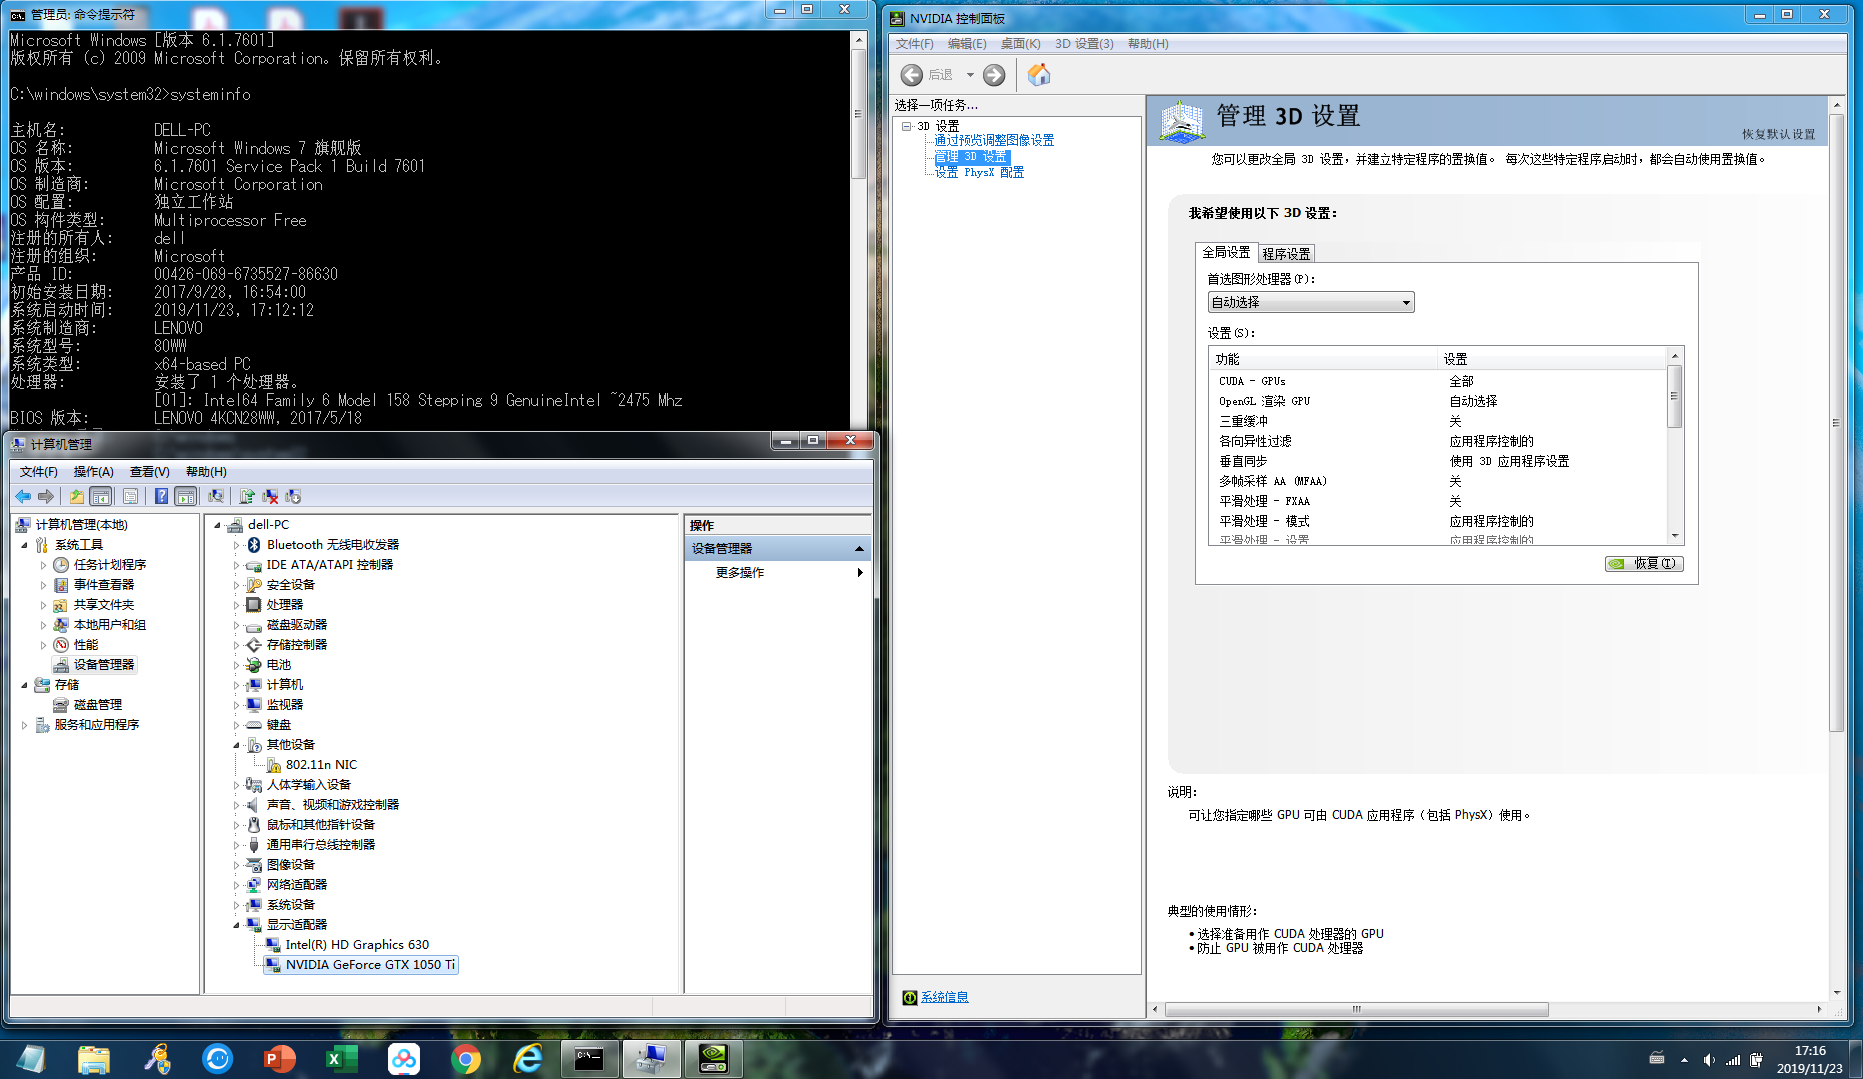Switch to the 程序设置 tab
Image resolution: width=1863 pixels, height=1079 pixels.
click(x=1285, y=254)
